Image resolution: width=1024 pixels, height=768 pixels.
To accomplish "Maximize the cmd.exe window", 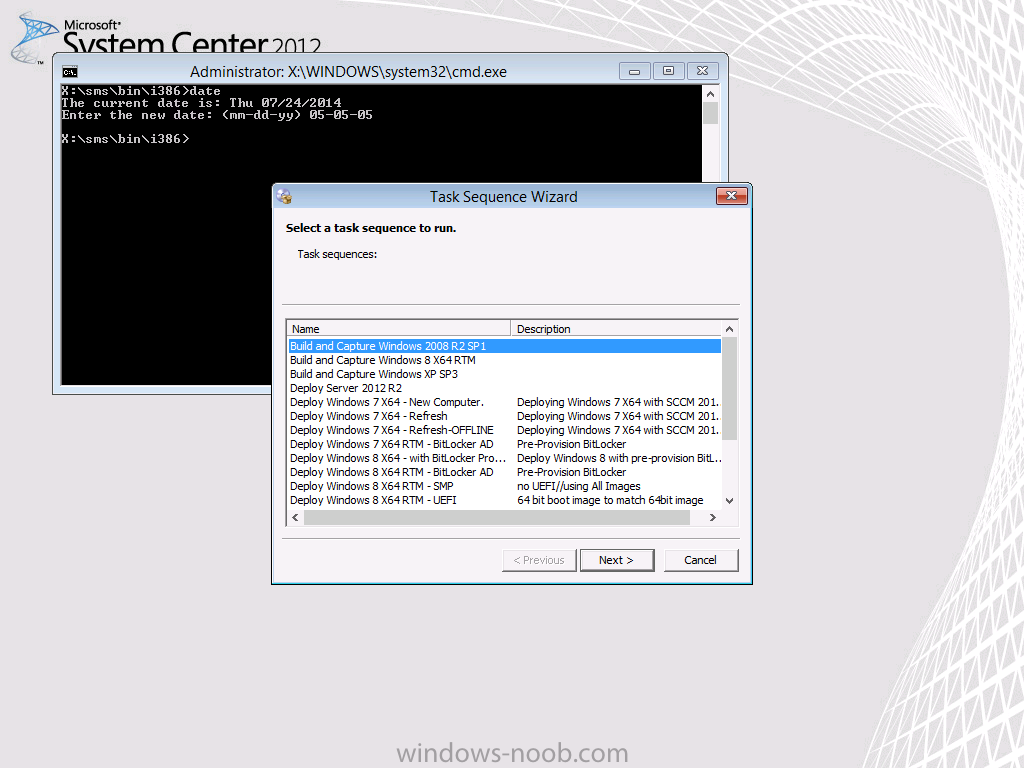I will (668, 71).
